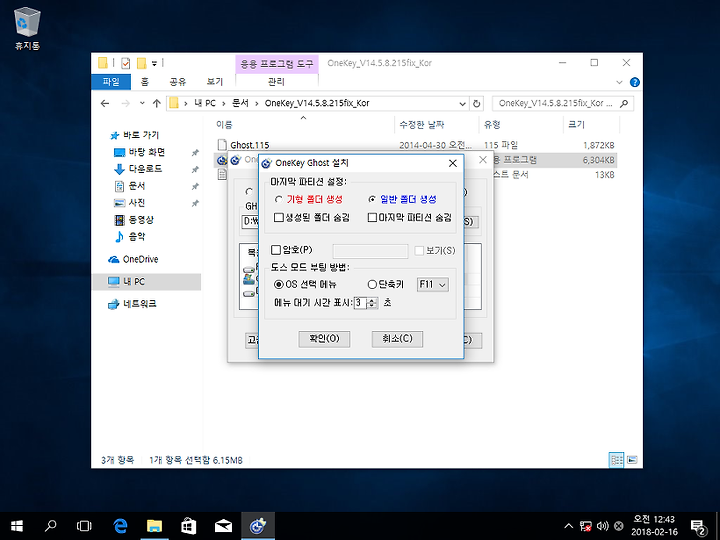Viewport: 720px width, 540px height.
Task: Go forward in Explorer navigation
Action: click(125, 103)
